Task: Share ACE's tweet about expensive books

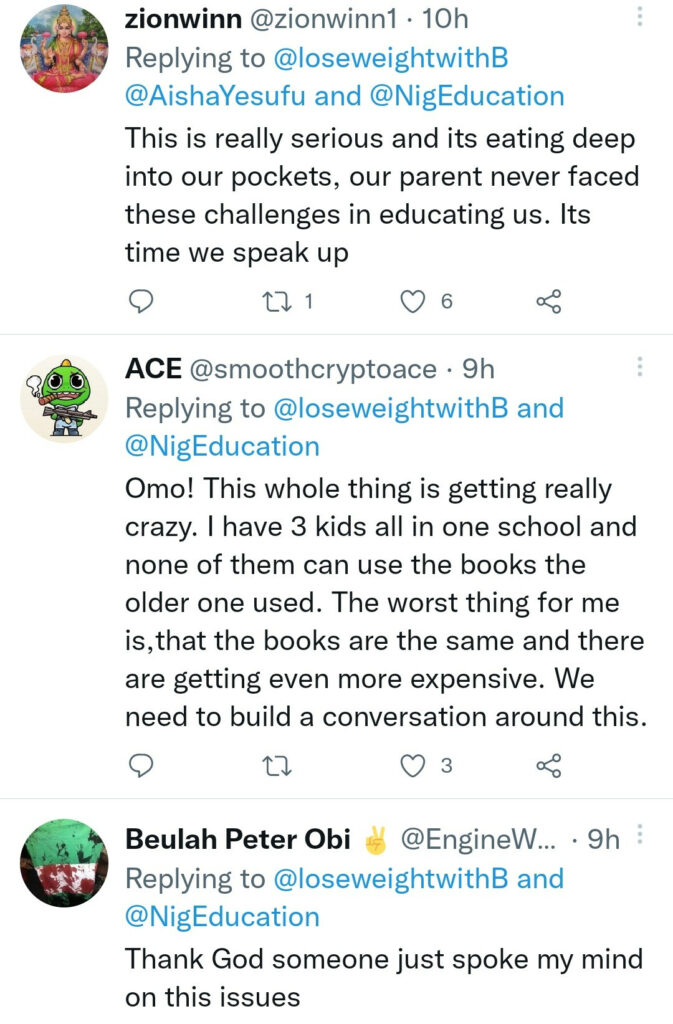Action: [x=549, y=766]
